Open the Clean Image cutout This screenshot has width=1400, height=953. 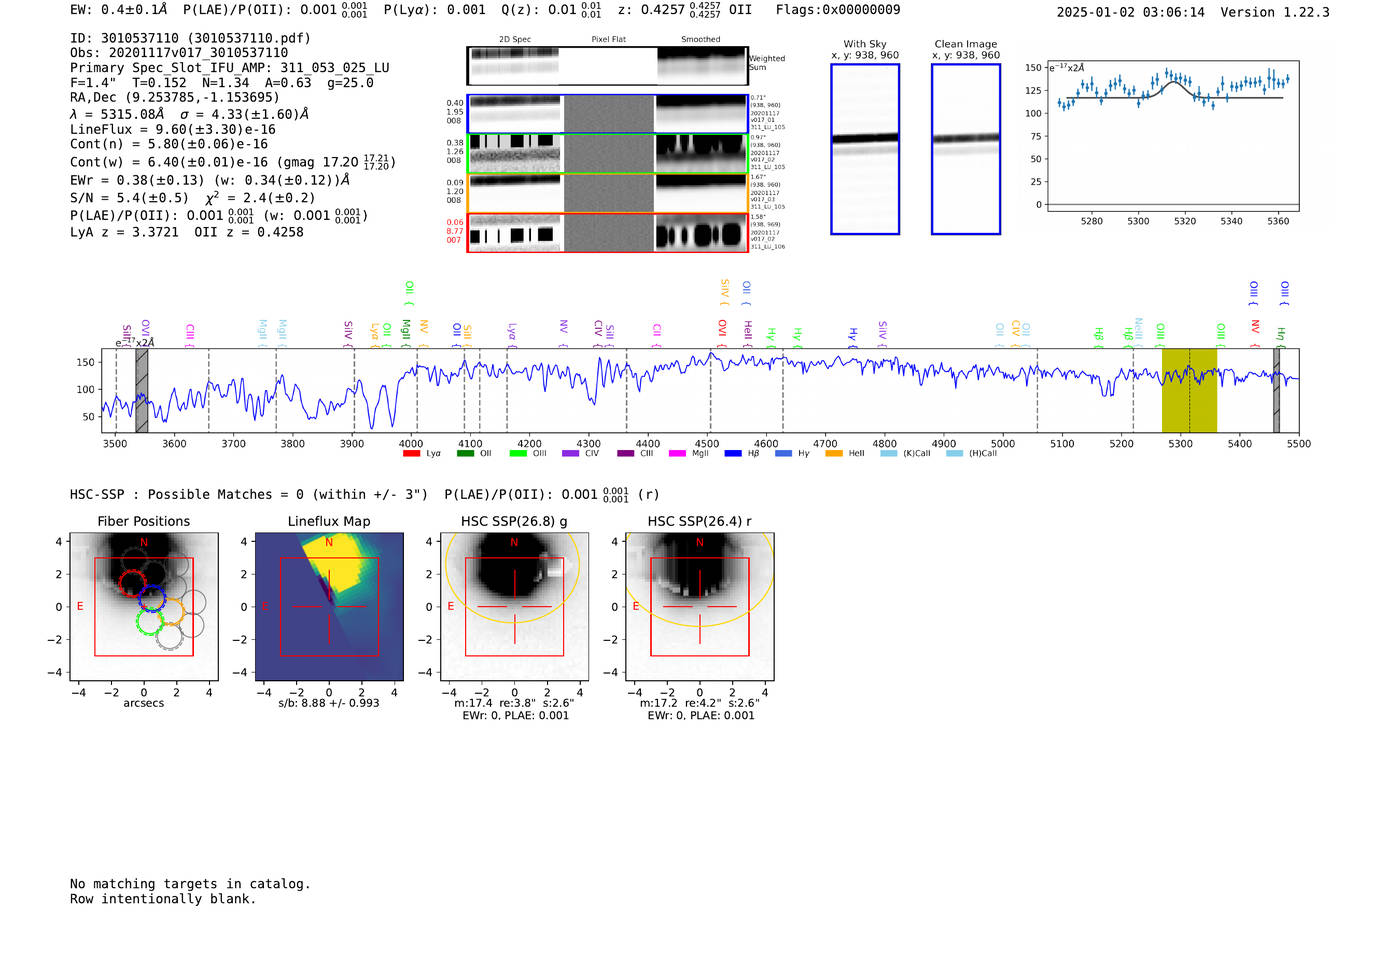966,149
